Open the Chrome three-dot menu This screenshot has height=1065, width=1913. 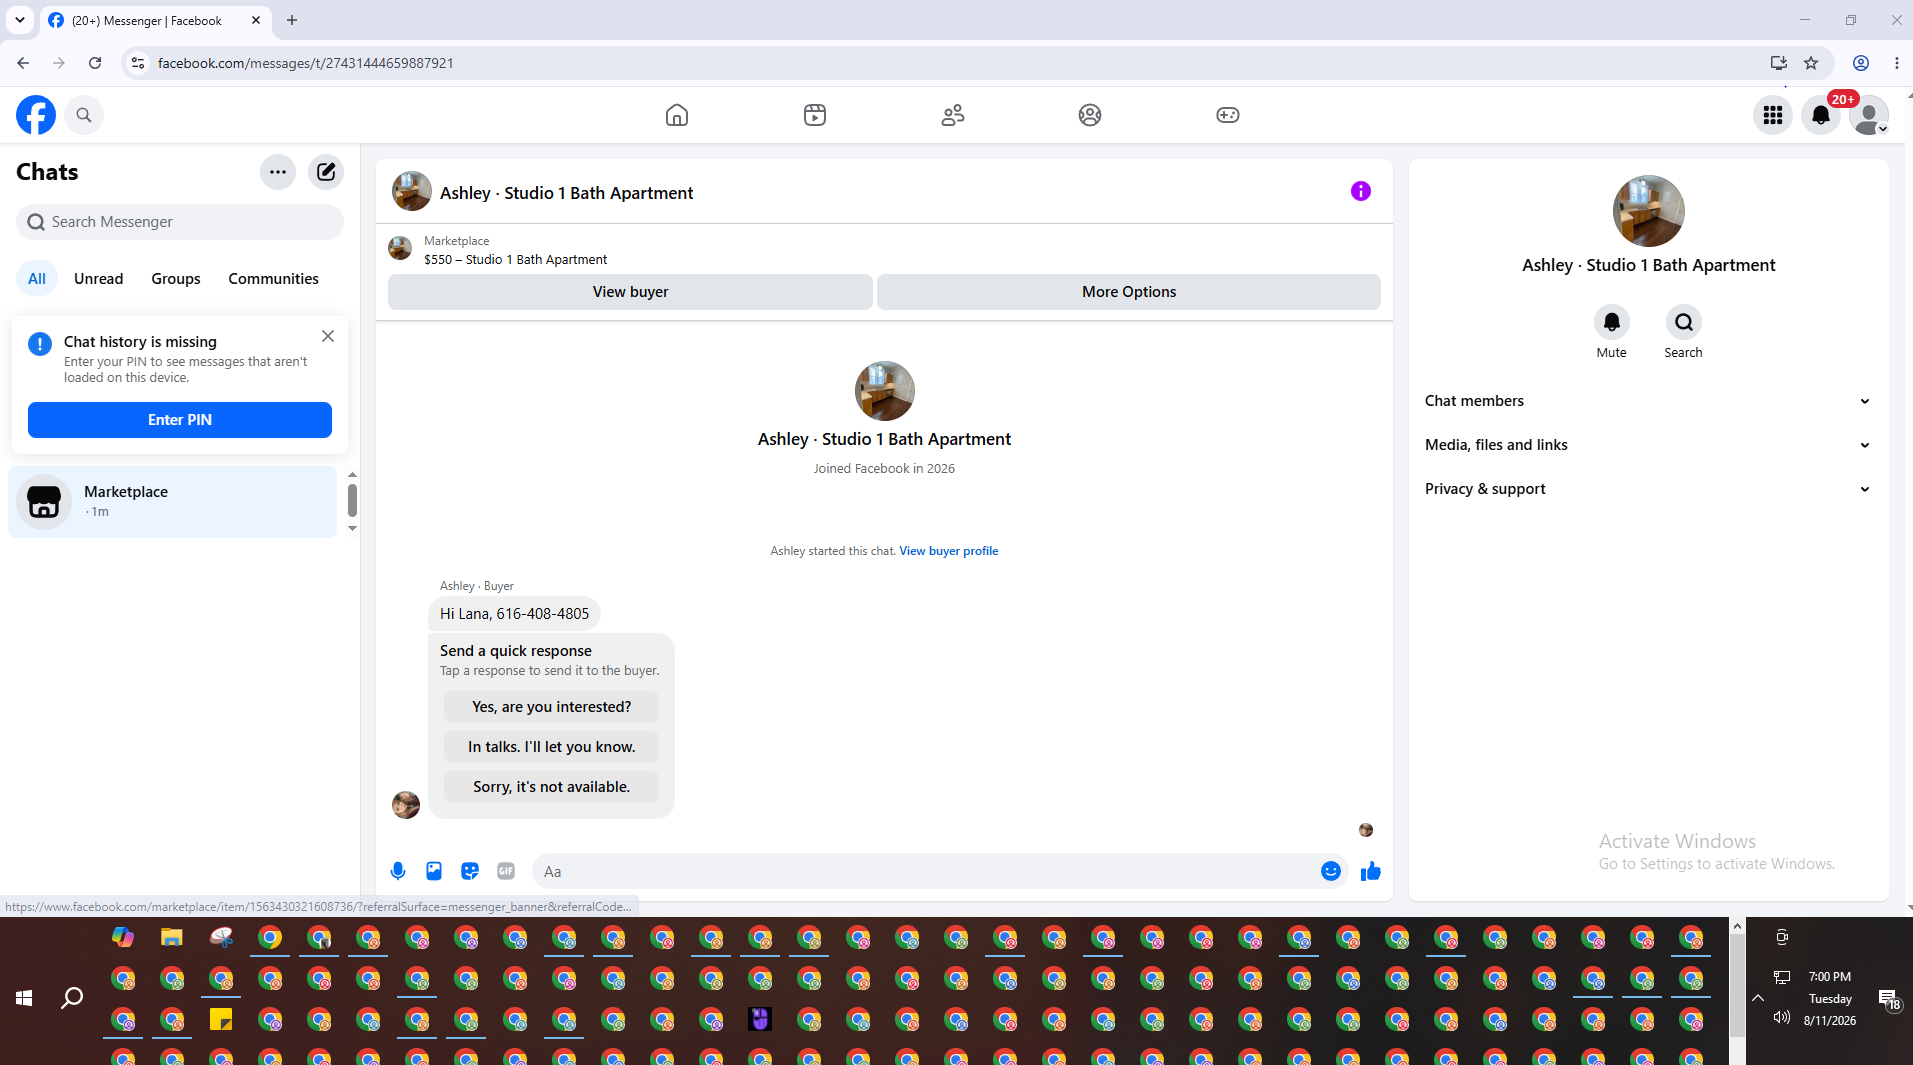coord(1897,63)
